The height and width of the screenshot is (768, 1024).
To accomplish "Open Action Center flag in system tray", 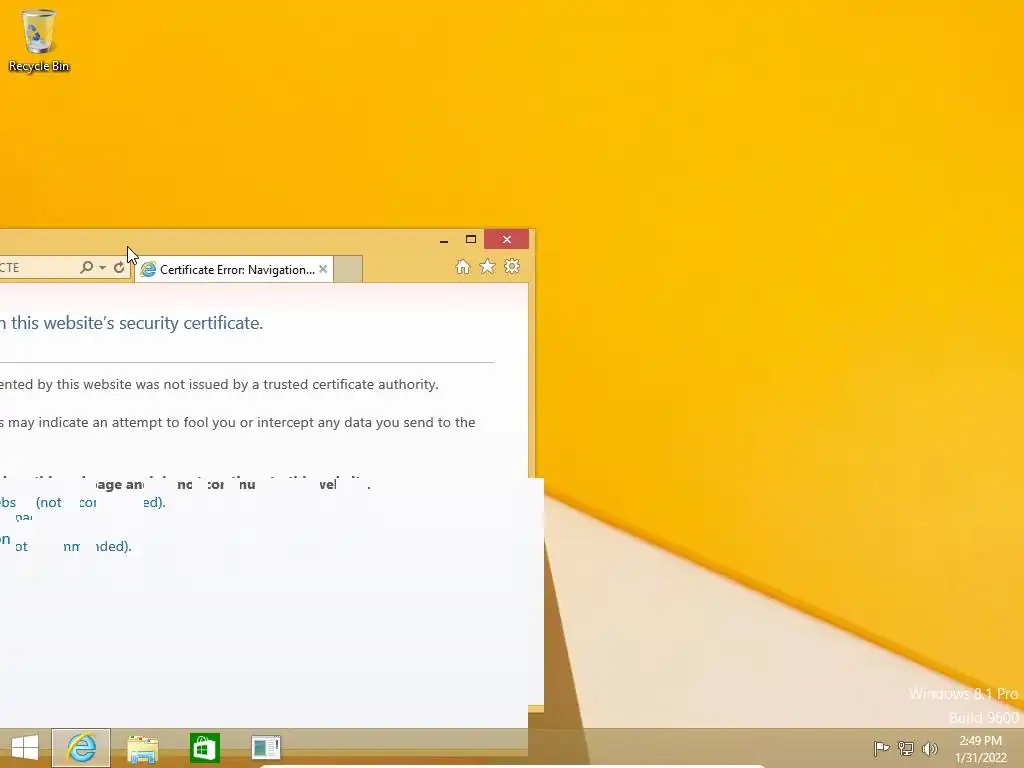I will (x=881, y=748).
